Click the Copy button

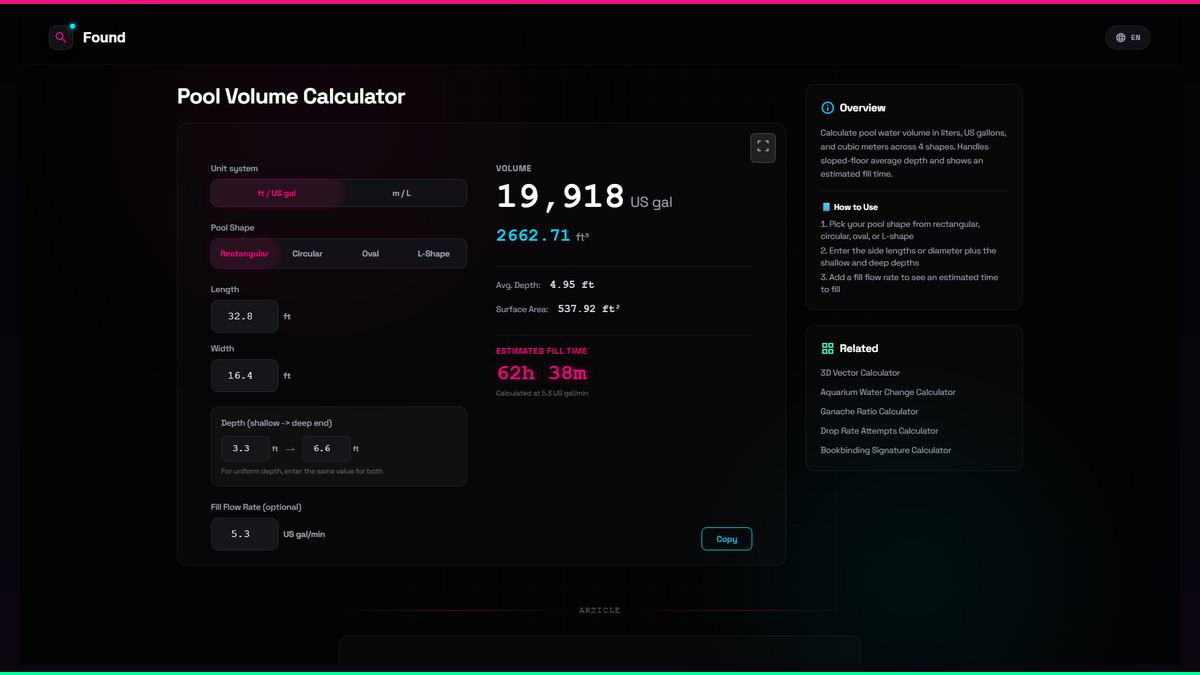(727, 539)
